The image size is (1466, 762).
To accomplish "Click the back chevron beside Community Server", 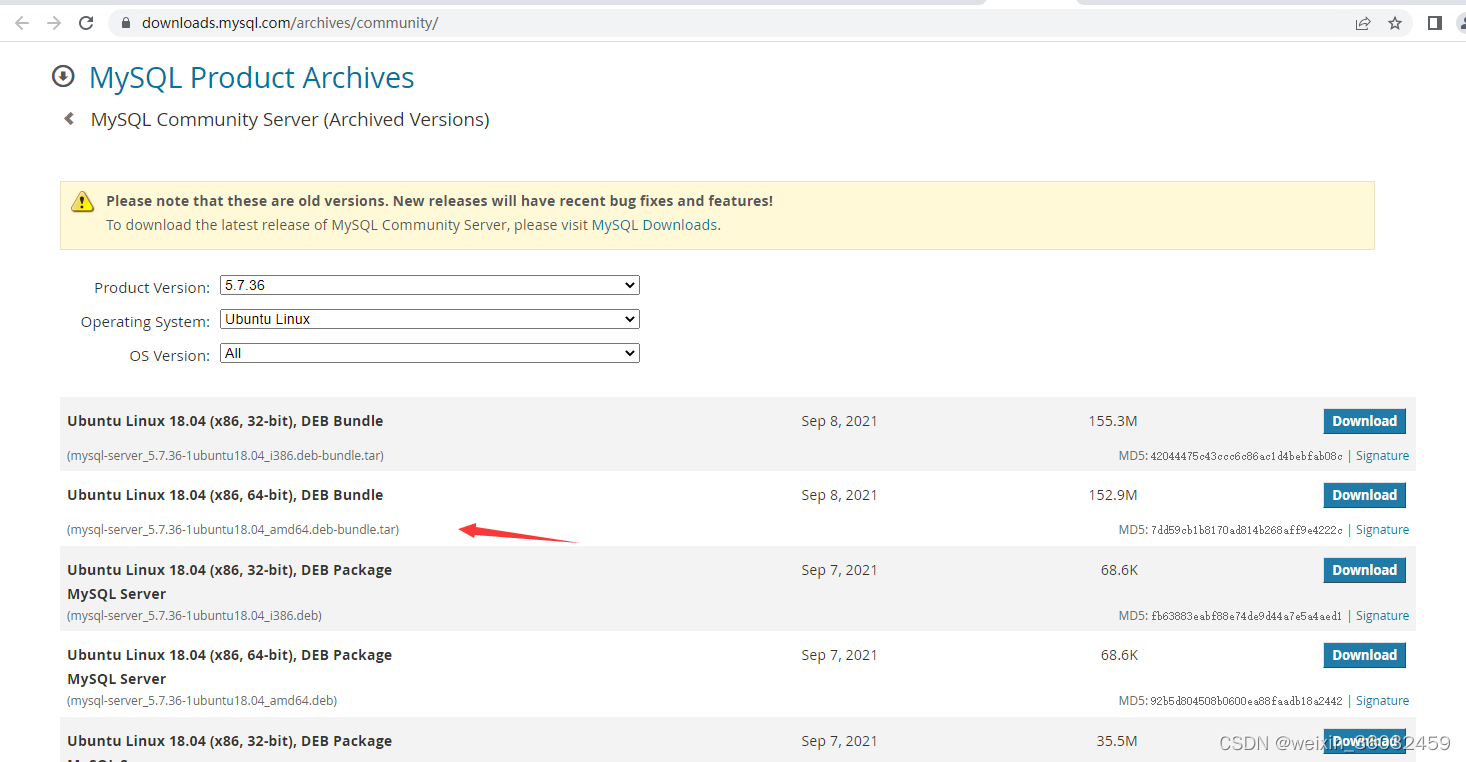I will pos(69,119).
